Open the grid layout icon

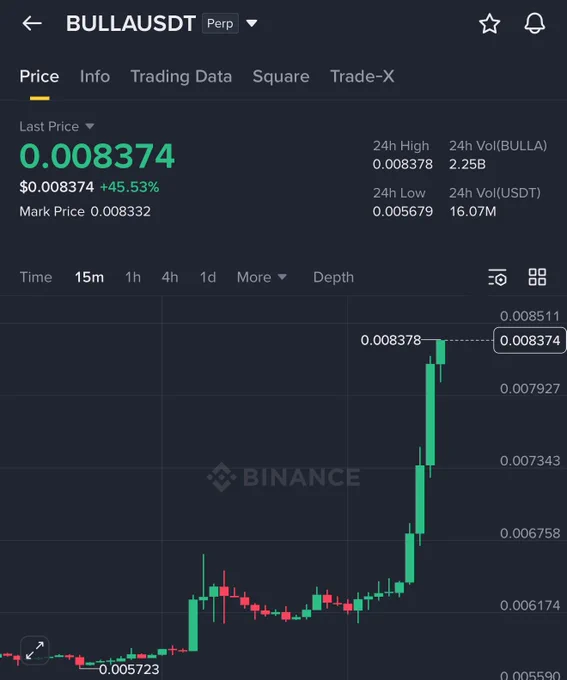click(x=537, y=277)
